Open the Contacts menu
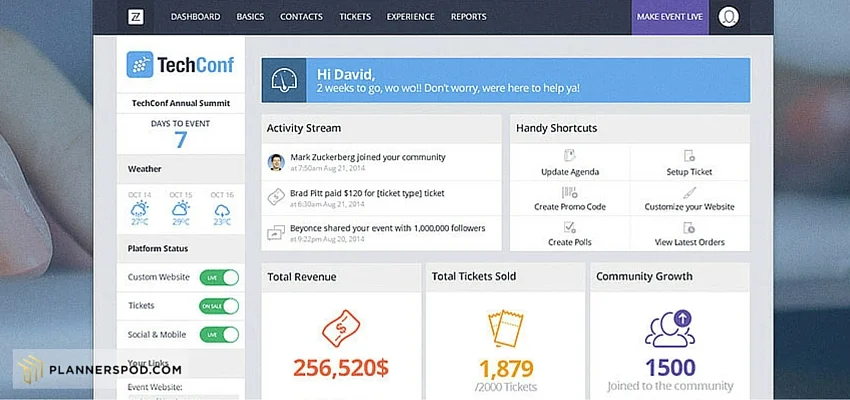This screenshot has width=850, height=400. pyautogui.click(x=301, y=17)
